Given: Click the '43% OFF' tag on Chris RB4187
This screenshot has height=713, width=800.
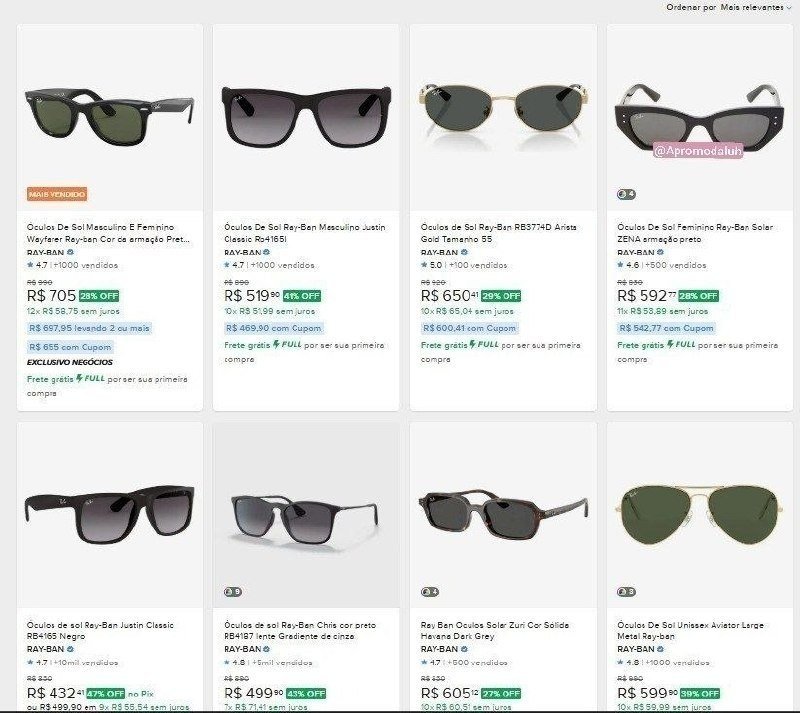Looking at the screenshot, I should (306, 694).
